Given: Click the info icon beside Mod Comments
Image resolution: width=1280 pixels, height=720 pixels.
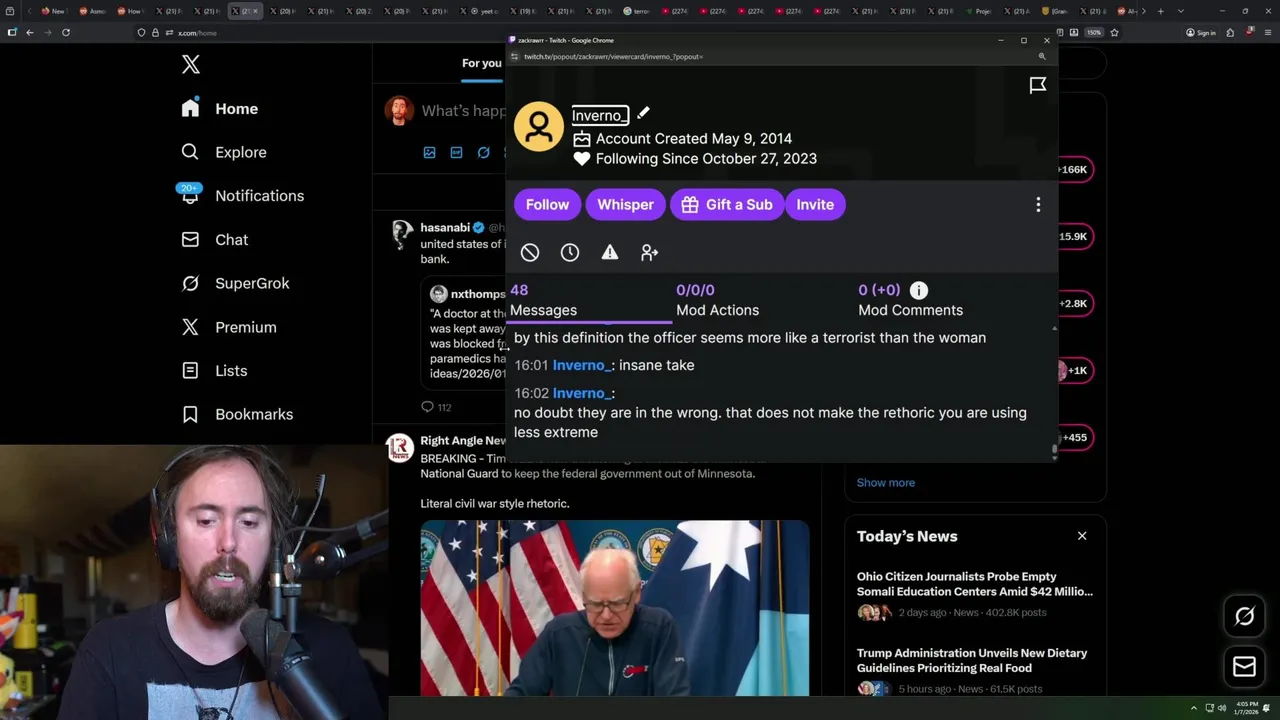Looking at the screenshot, I should tap(919, 290).
